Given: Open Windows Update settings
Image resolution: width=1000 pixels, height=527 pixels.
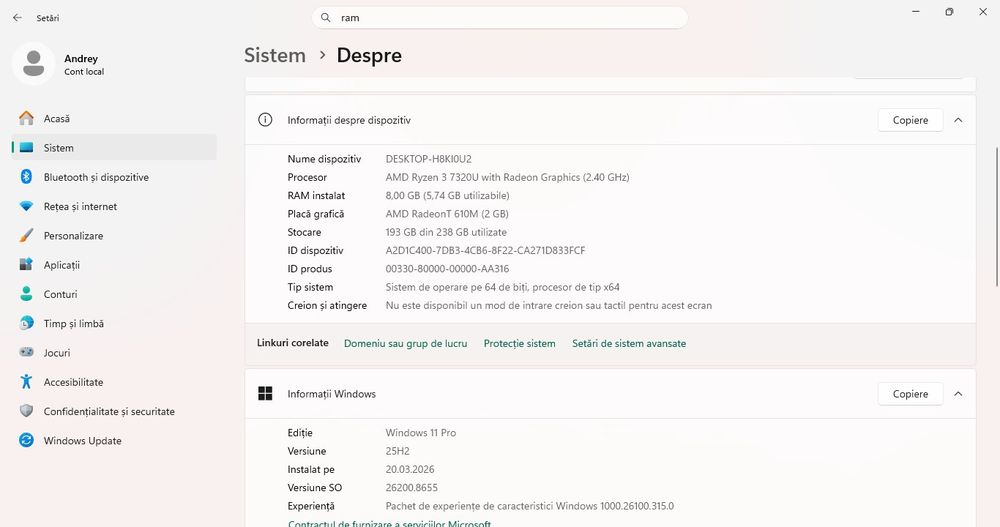Looking at the screenshot, I should [x=114, y=441].
